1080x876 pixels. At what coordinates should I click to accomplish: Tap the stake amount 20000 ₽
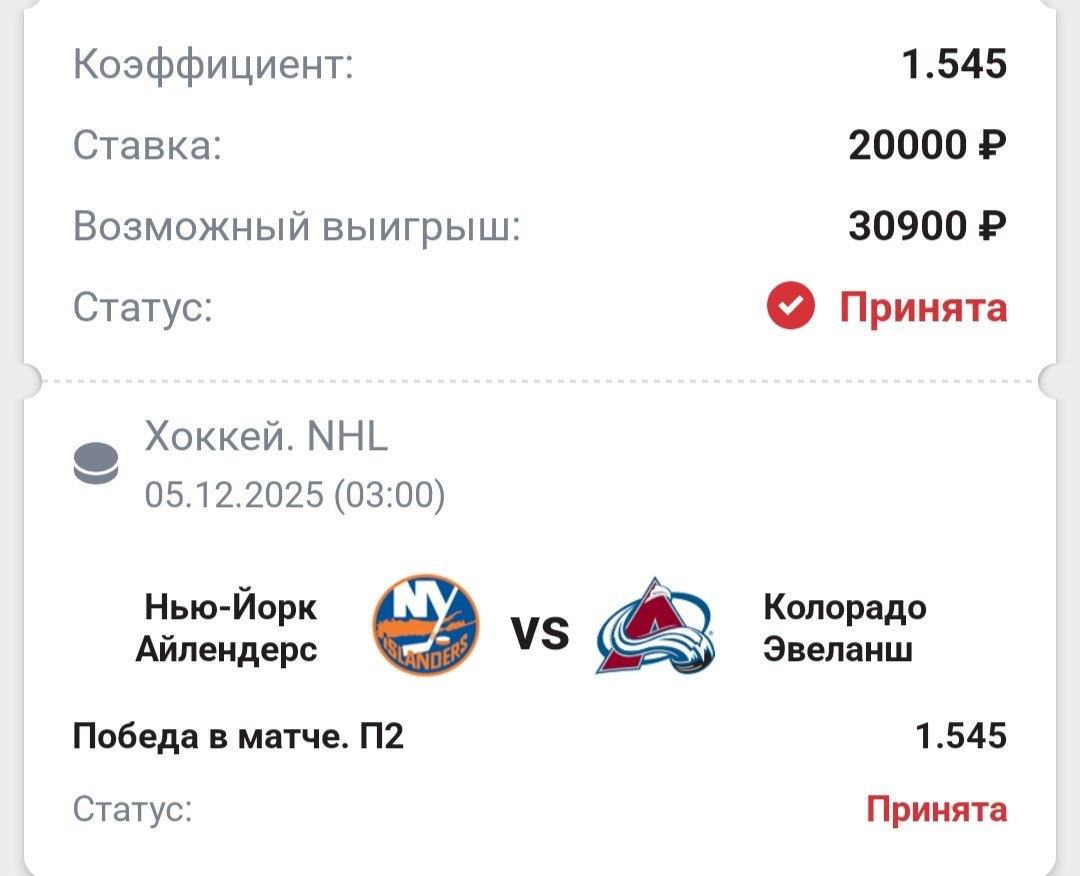[x=927, y=146]
